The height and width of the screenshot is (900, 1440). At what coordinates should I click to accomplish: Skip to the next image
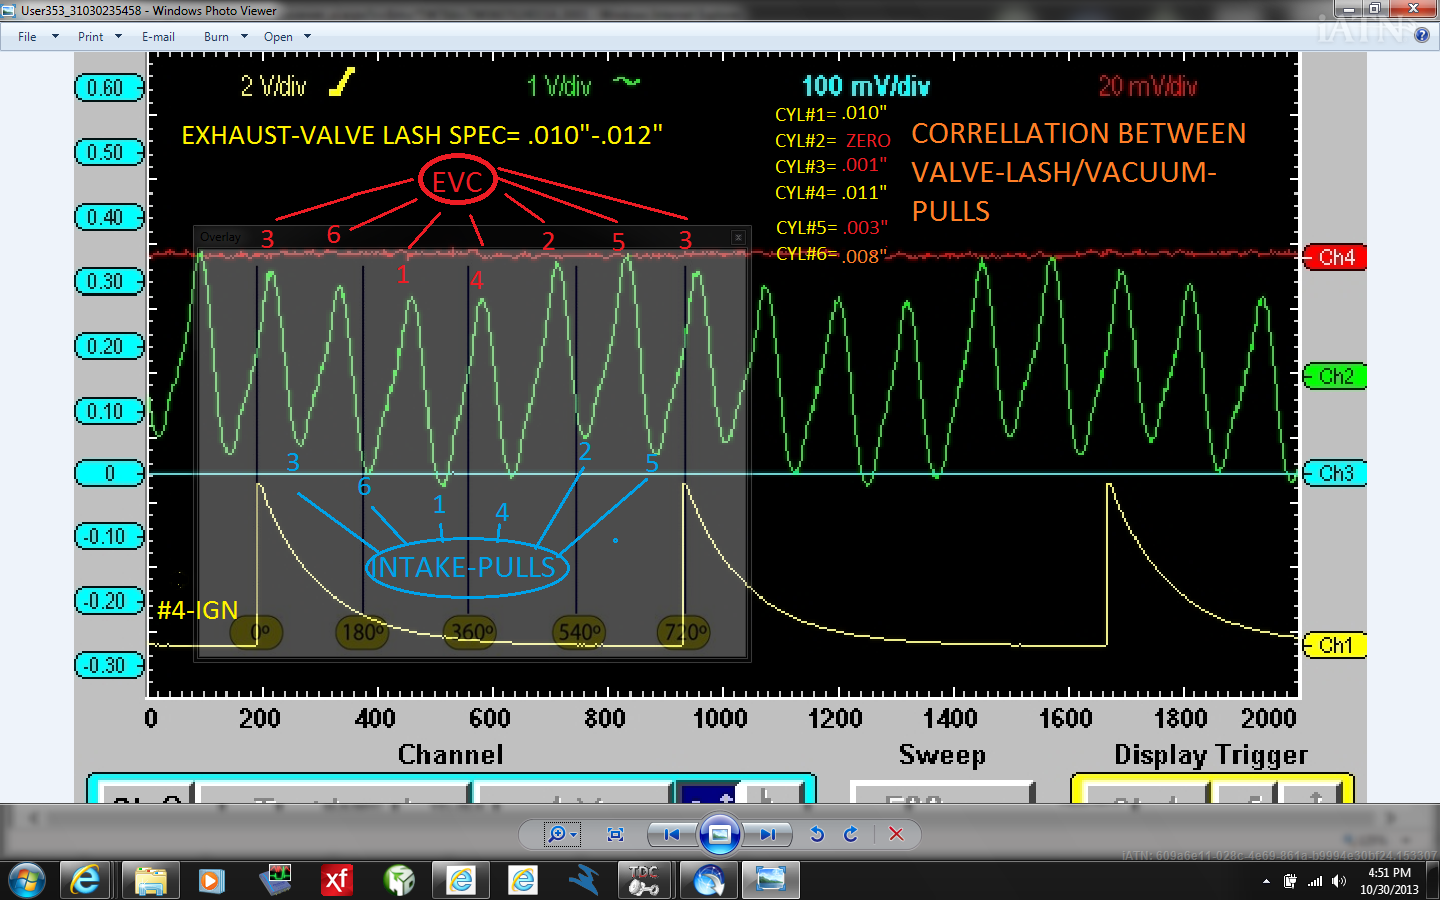click(x=767, y=834)
